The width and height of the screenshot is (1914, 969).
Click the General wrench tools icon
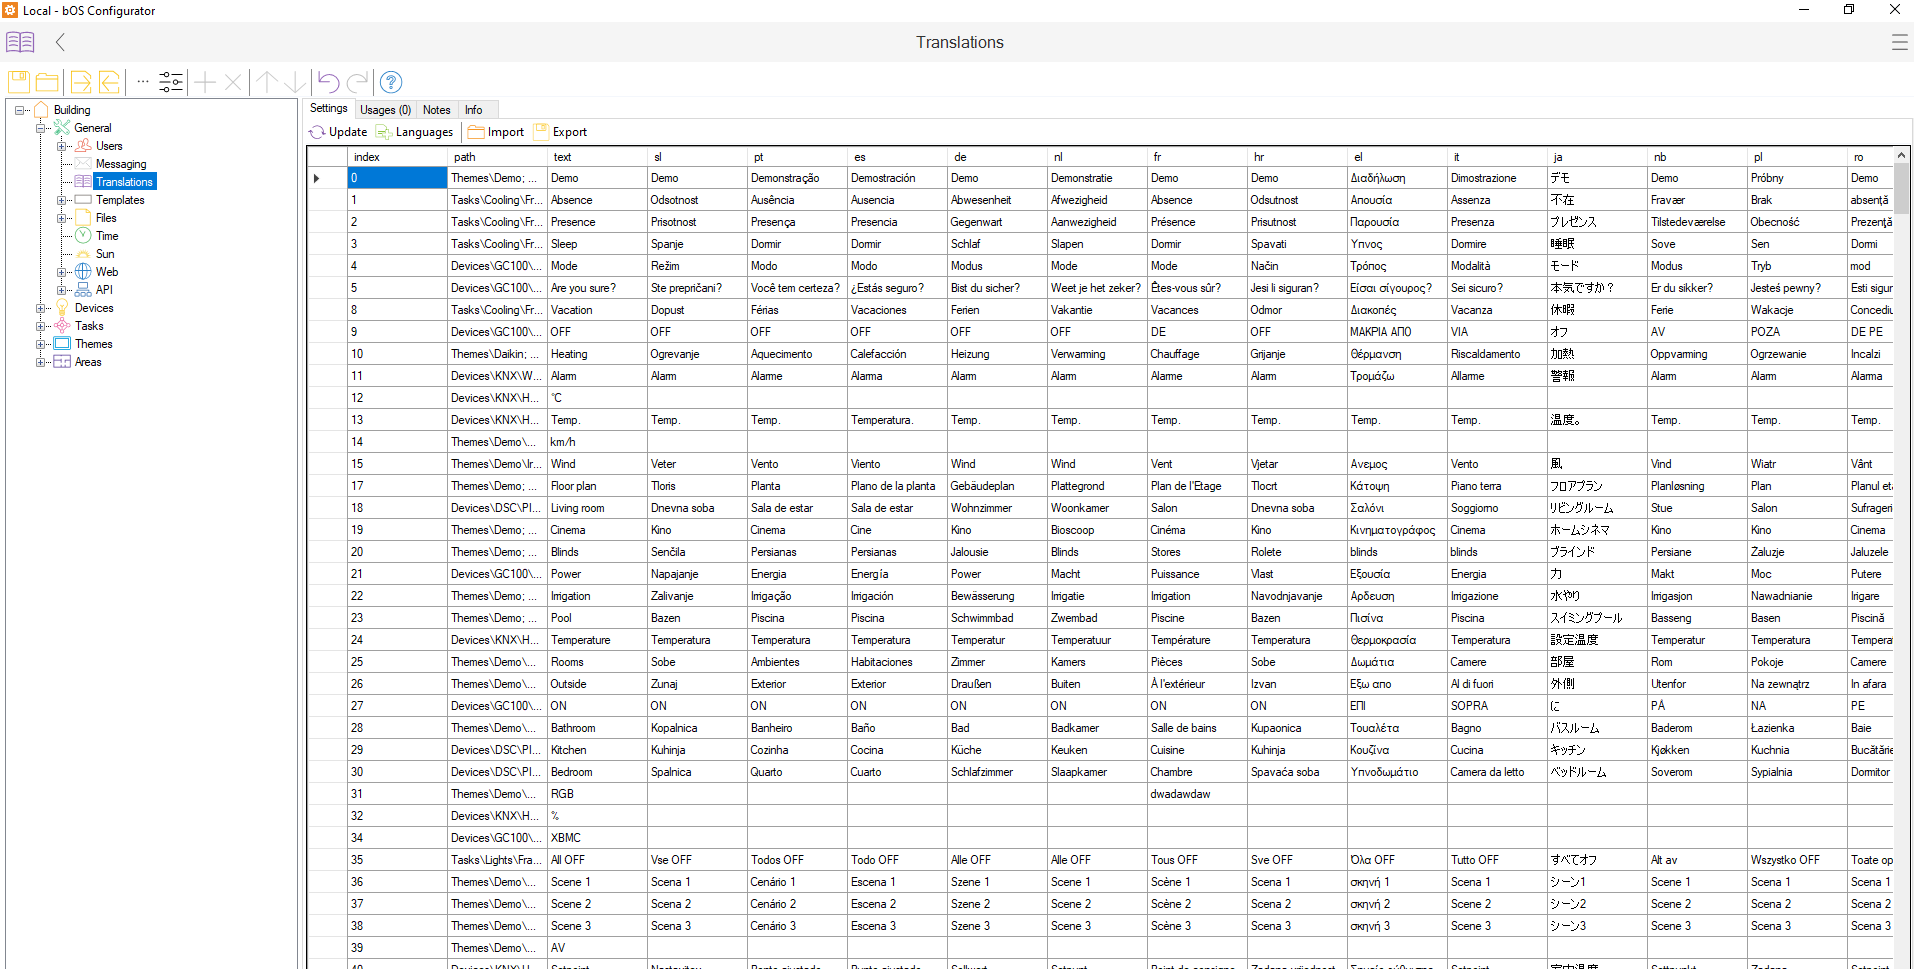[62, 128]
